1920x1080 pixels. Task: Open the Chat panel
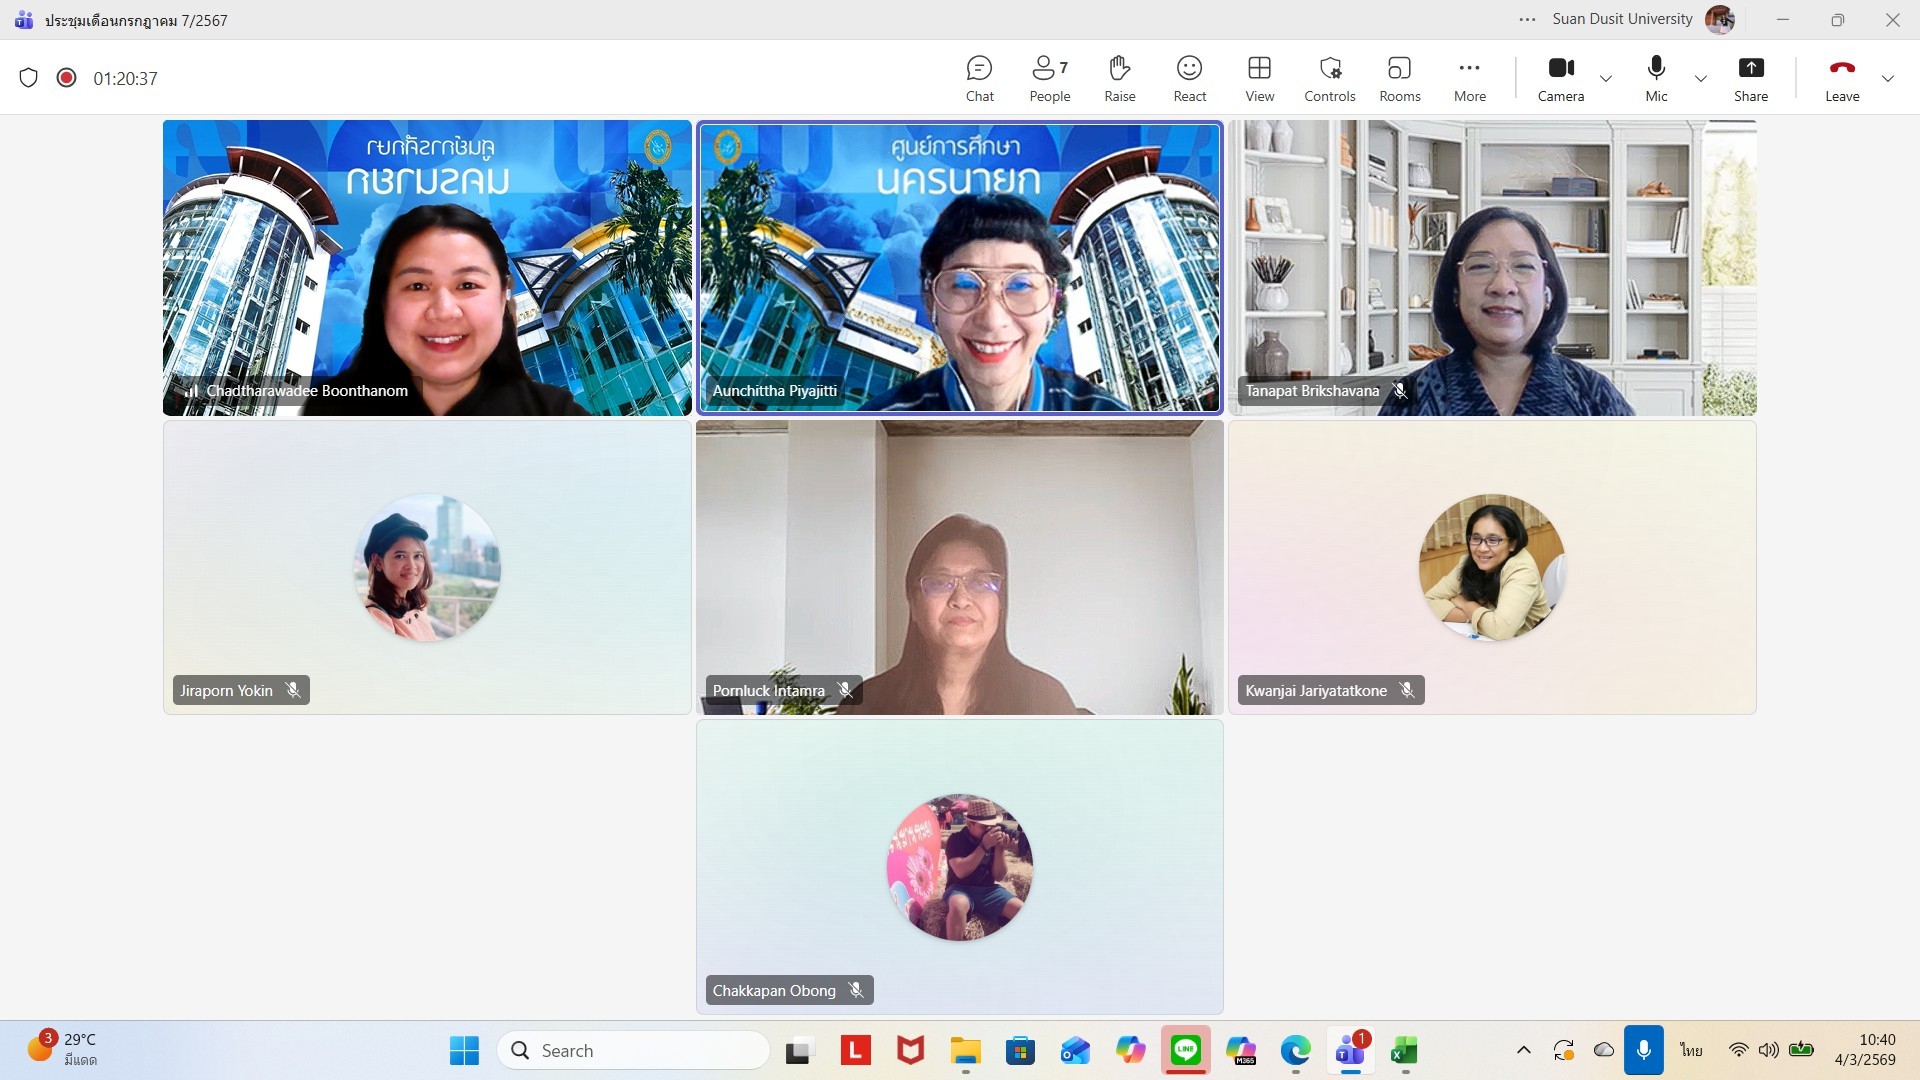pos(979,78)
